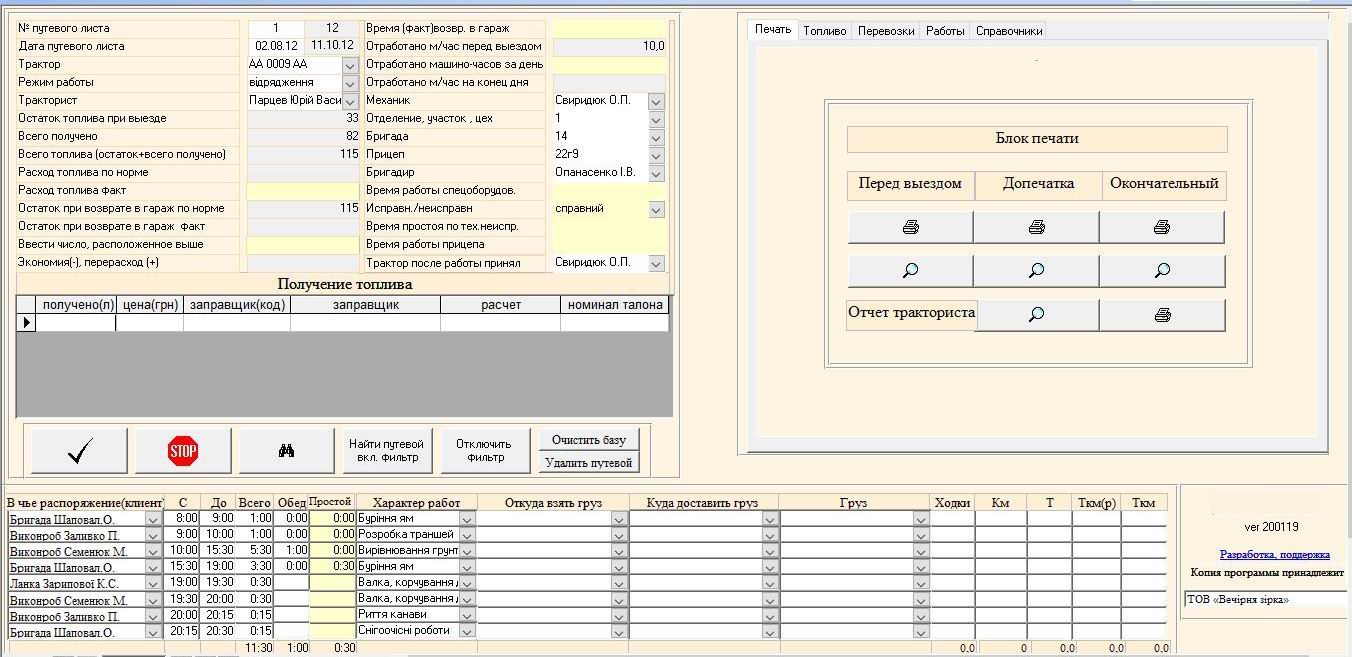Click the waybill date field showing 02.08.12
The width and height of the screenshot is (1352, 657).
[275, 46]
